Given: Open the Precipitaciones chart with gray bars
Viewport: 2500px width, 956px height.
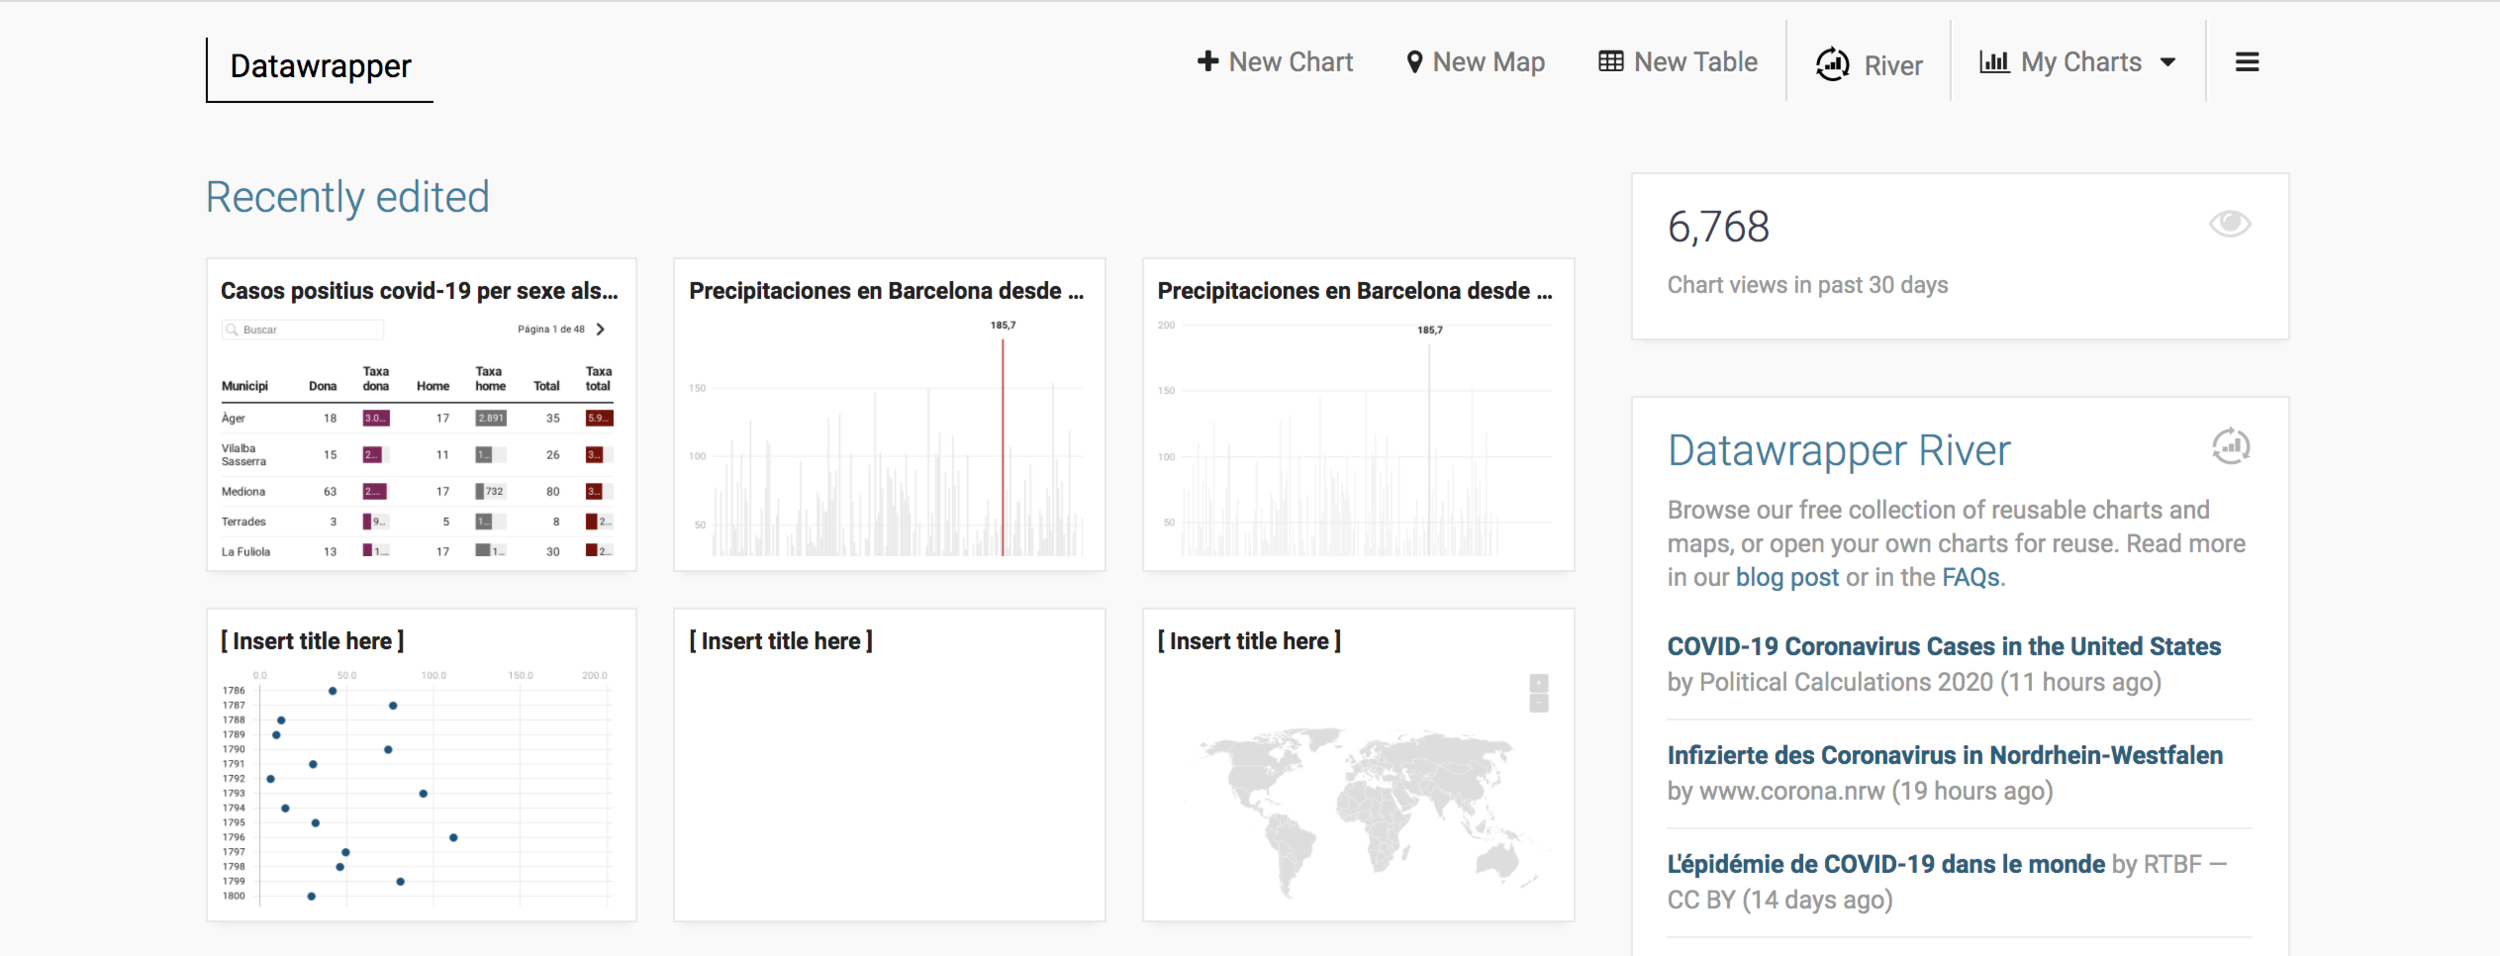Looking at the screenshot, I should click(x=1358, y=415).
